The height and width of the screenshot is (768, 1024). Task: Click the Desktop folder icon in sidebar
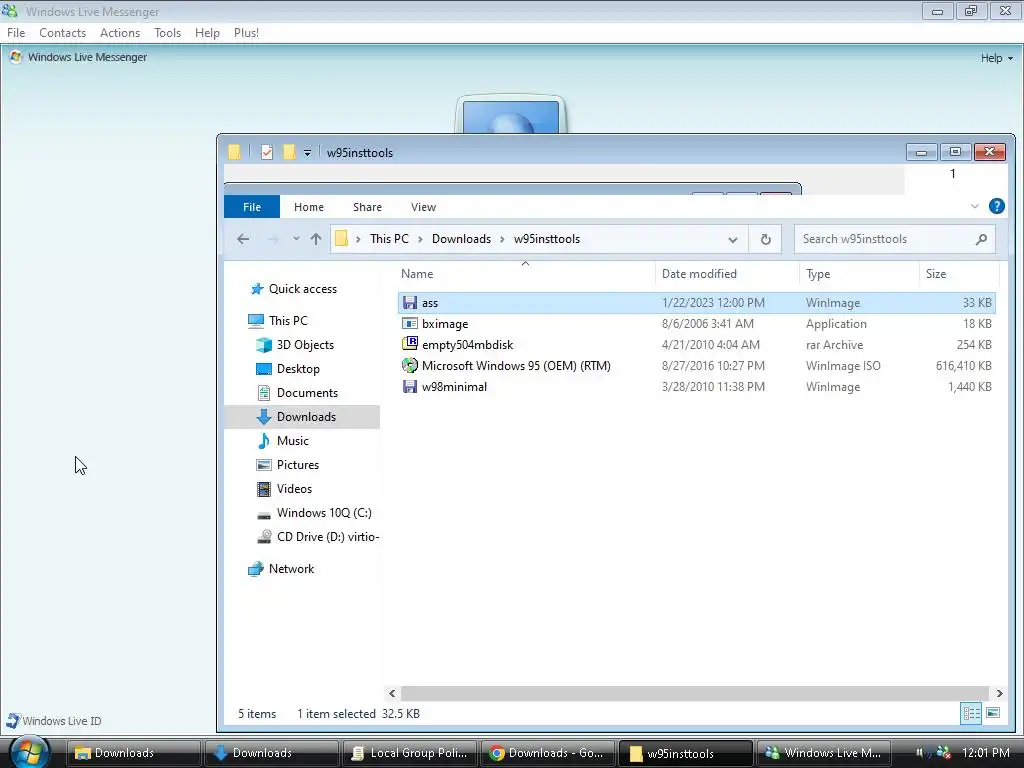click(264, 368)
